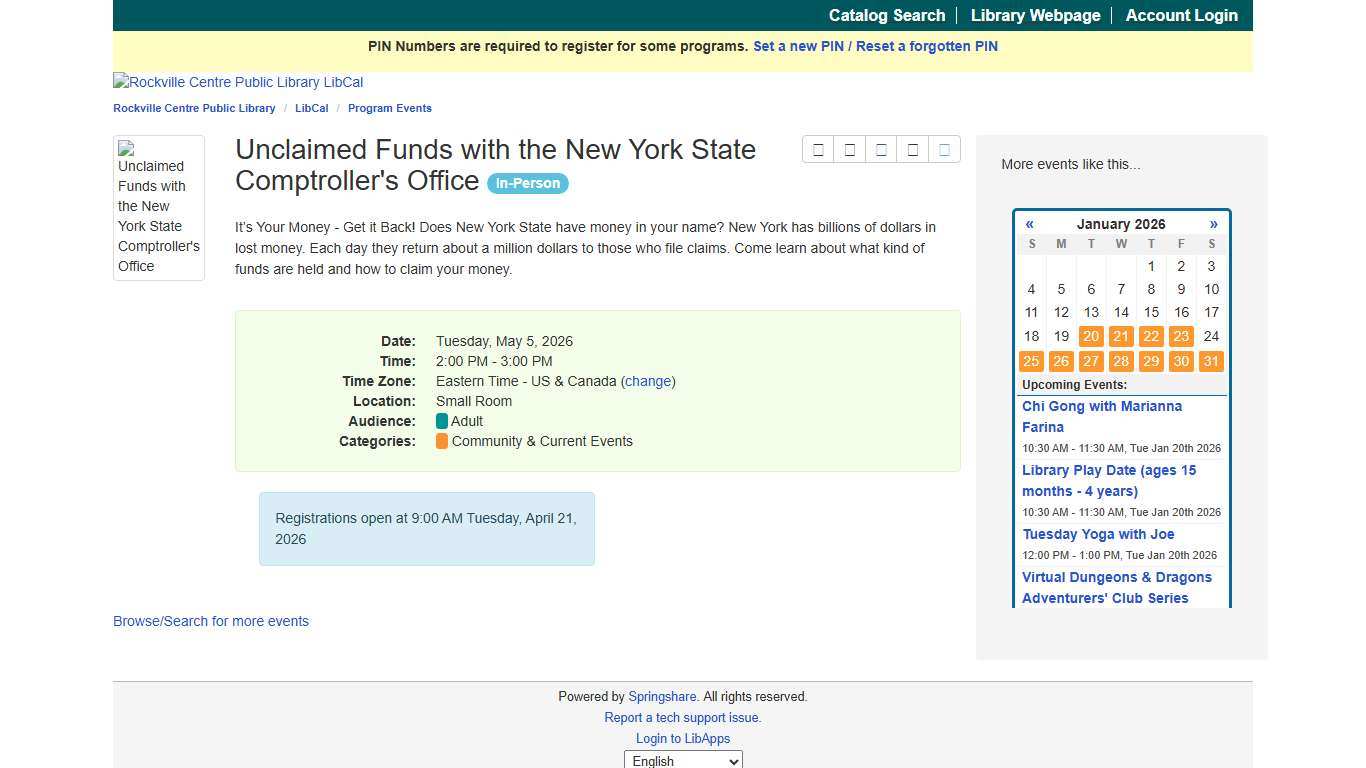Click the second button in the event action group
This screenshot has height=768, width=1366.
(850, 150)
